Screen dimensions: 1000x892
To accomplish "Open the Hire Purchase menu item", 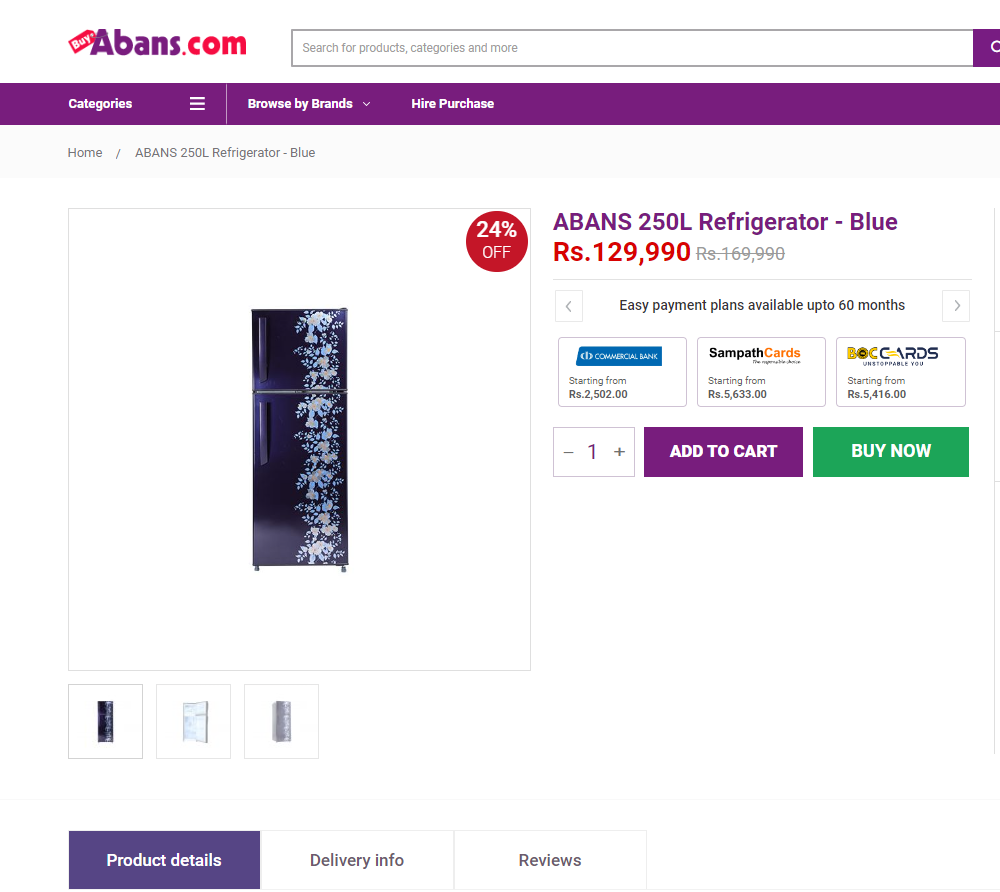I will click(452, 103).
